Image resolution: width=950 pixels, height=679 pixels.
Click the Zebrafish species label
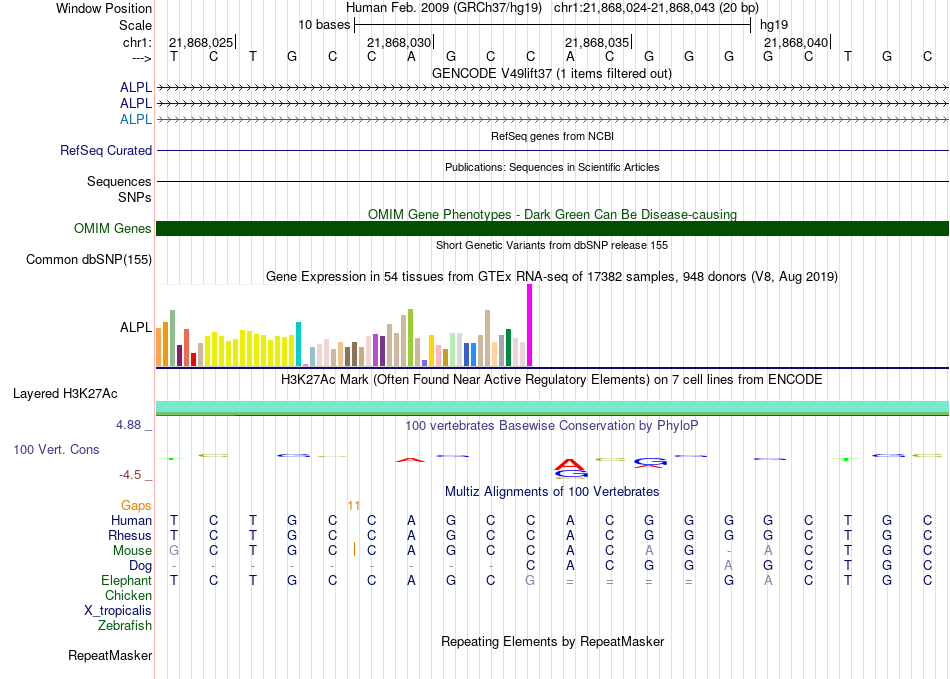coord(125,626)
